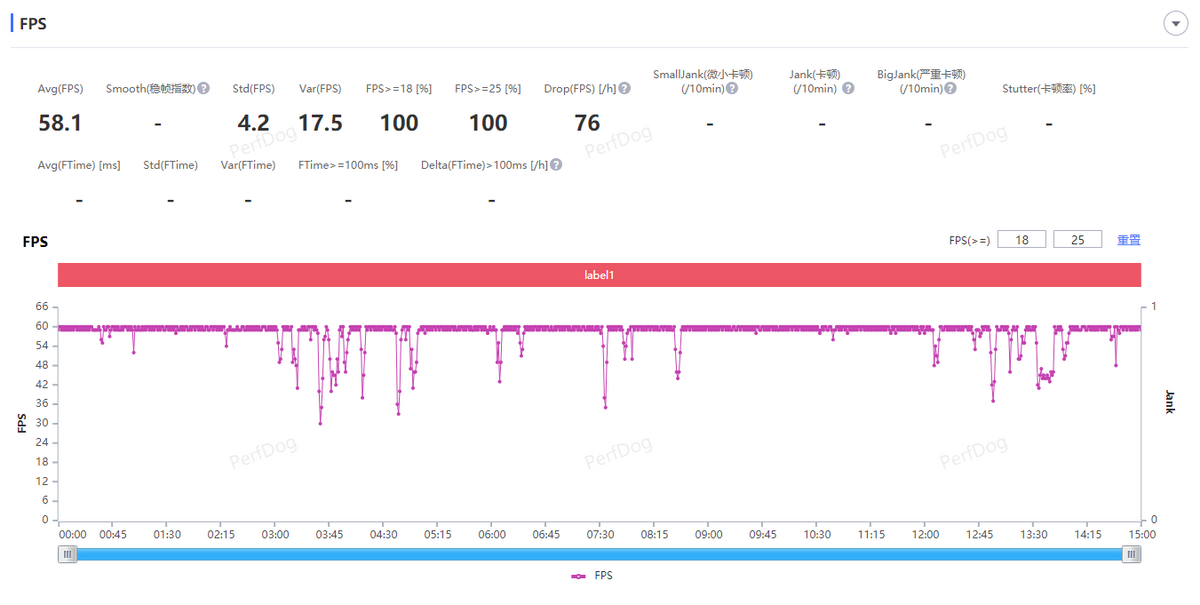Screen dimensions: 1200x605
Task: Open help icon for SmallJank metric
Action: tap(732, 88)
